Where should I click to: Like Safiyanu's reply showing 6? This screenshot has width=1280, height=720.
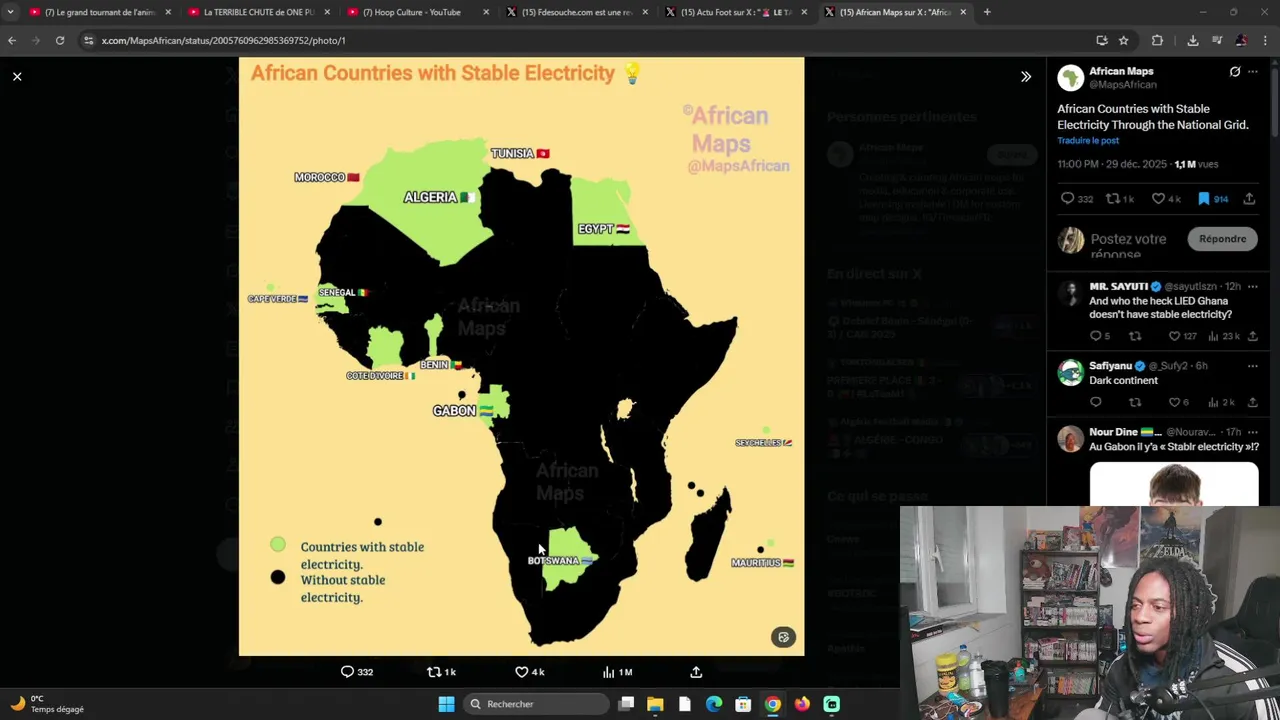(1175, 402)
